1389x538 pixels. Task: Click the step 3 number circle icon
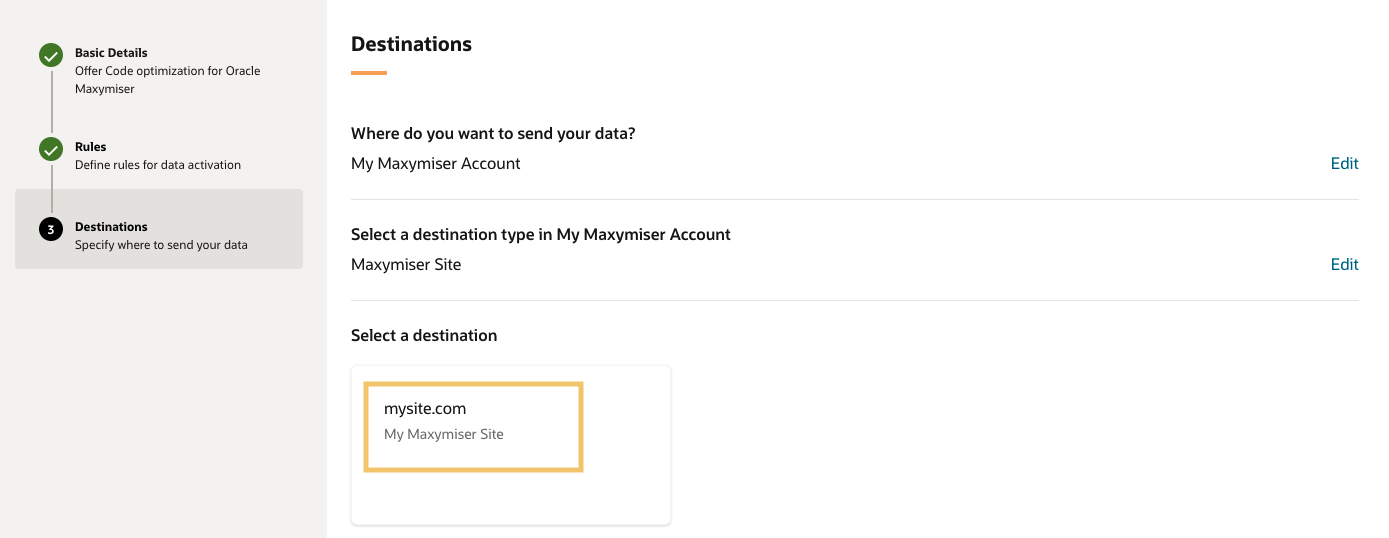coord(51,230)
